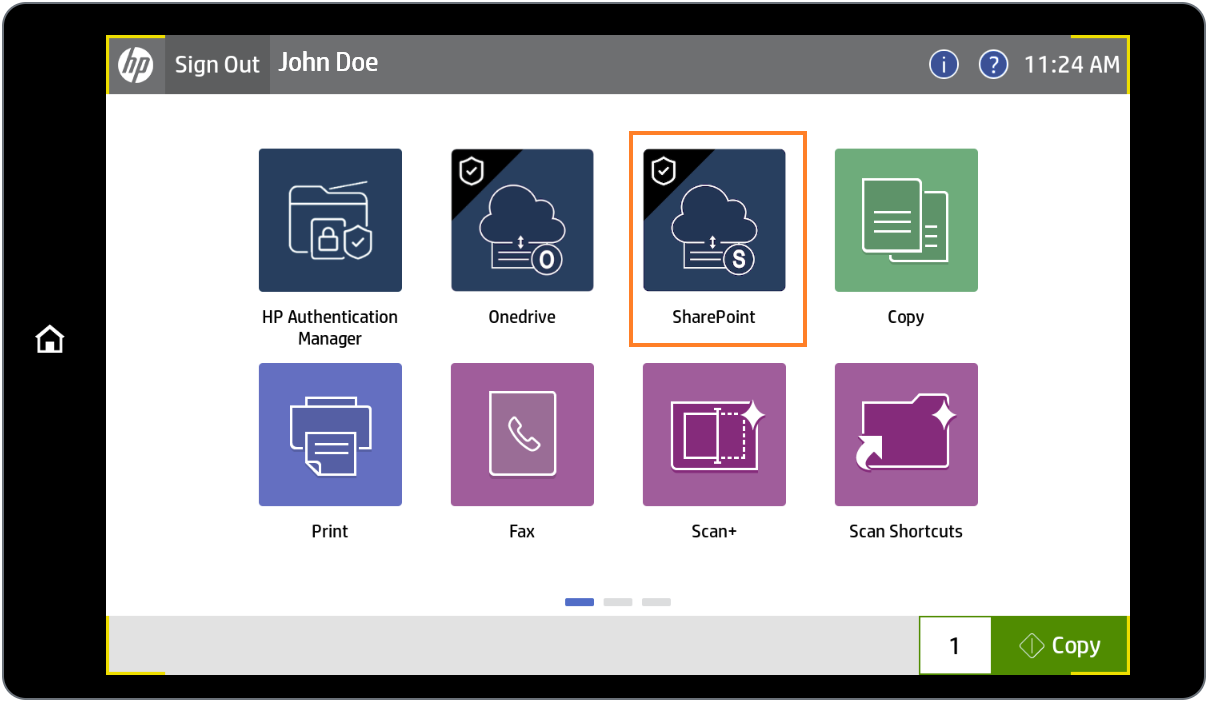Select the first page indicator dot

[579, 602]
